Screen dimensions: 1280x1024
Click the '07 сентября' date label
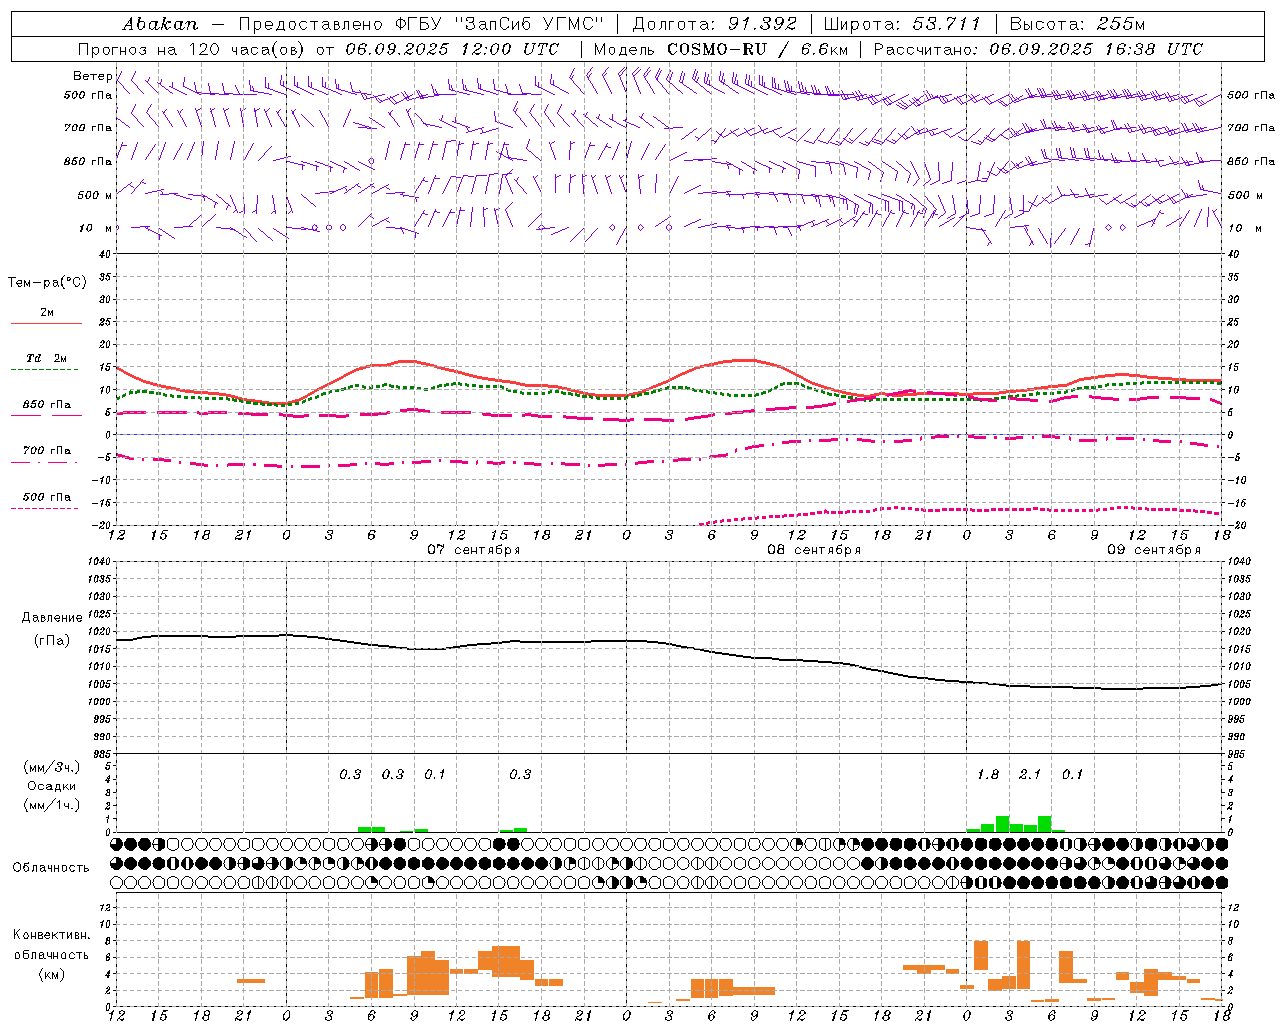tap(474, 550)
